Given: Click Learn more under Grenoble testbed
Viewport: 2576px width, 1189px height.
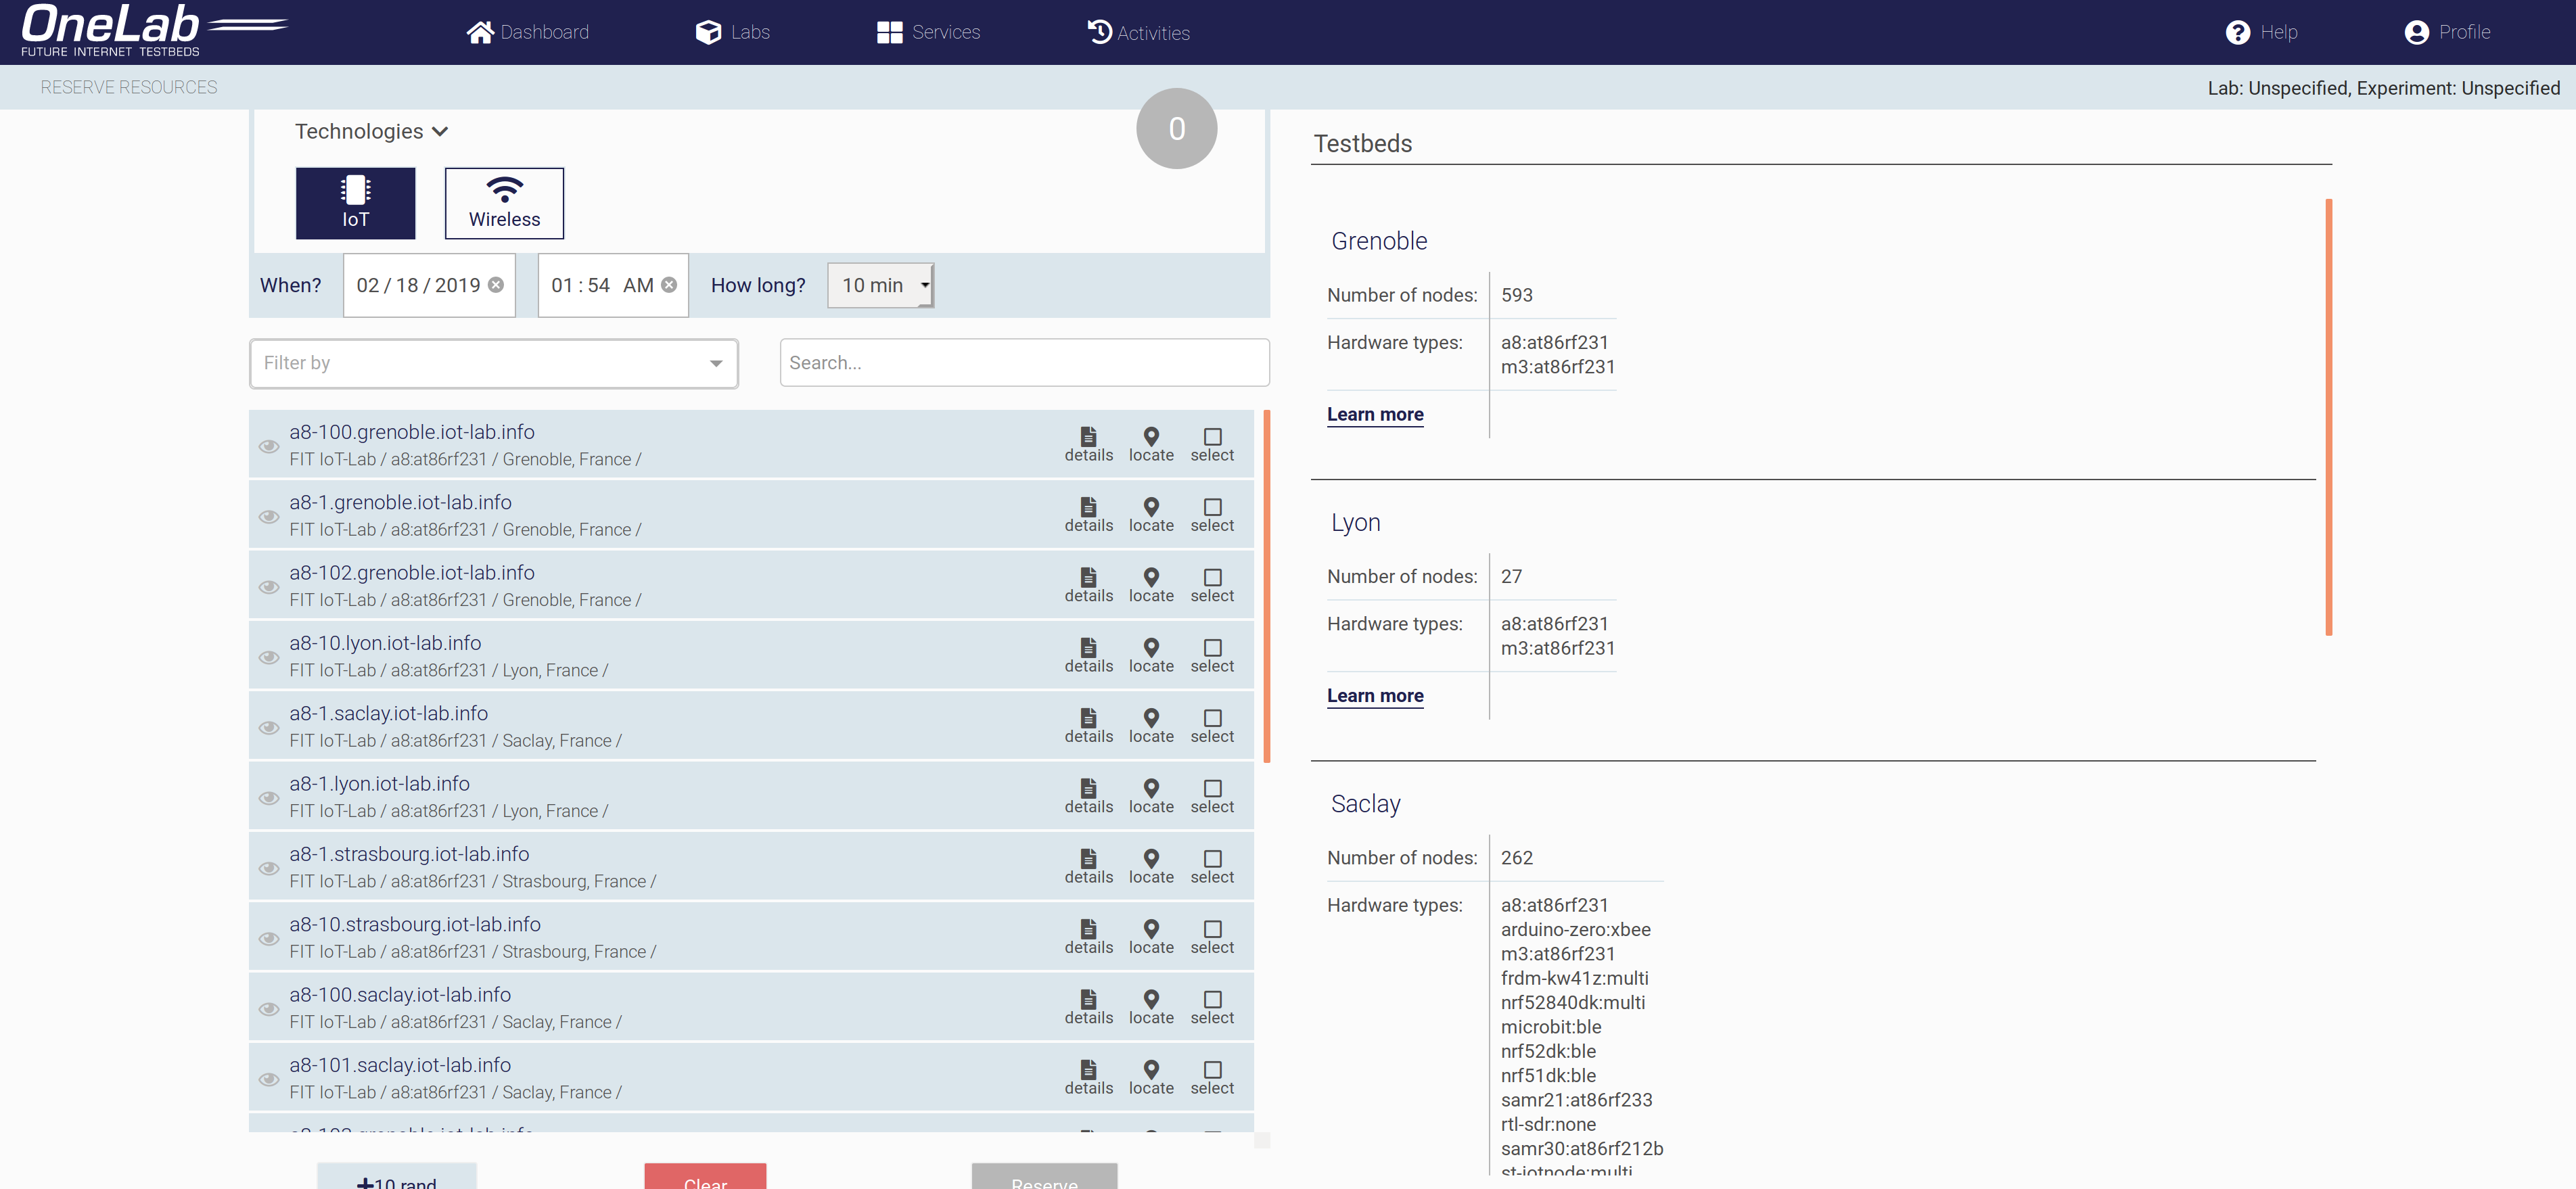Looking at the screenshot, I should pos(1375,414).
